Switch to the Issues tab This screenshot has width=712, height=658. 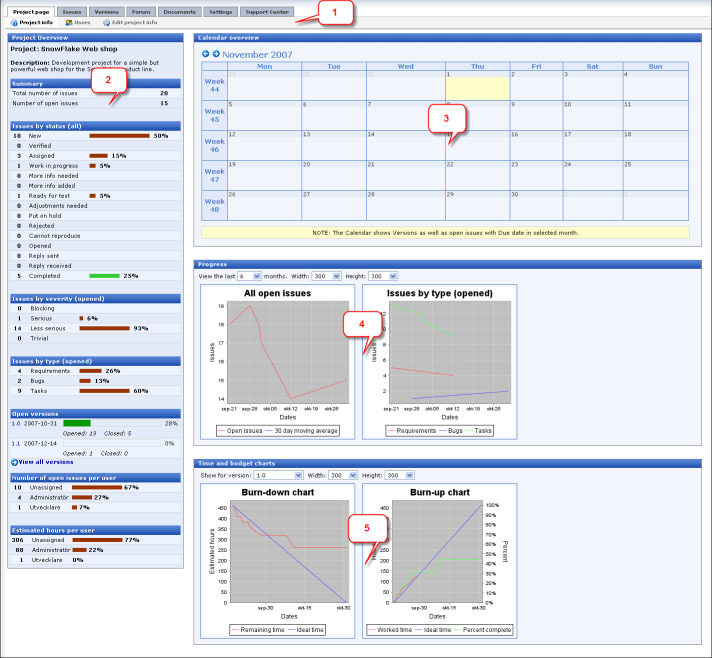pyautogui.click(x=72, y=12)
